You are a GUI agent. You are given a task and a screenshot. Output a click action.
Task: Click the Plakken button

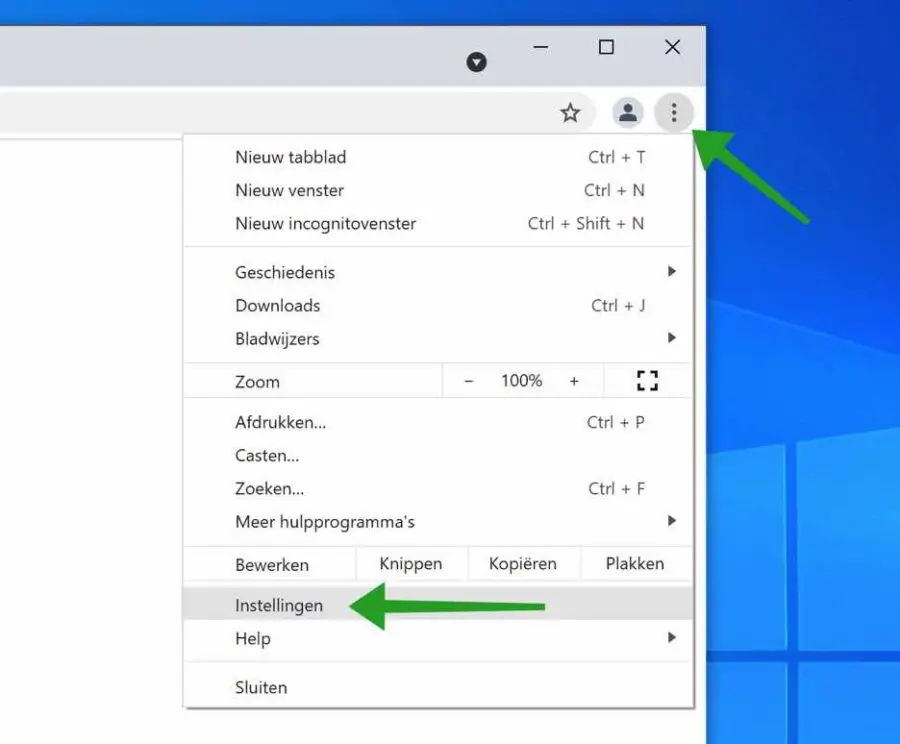[635, 564]
